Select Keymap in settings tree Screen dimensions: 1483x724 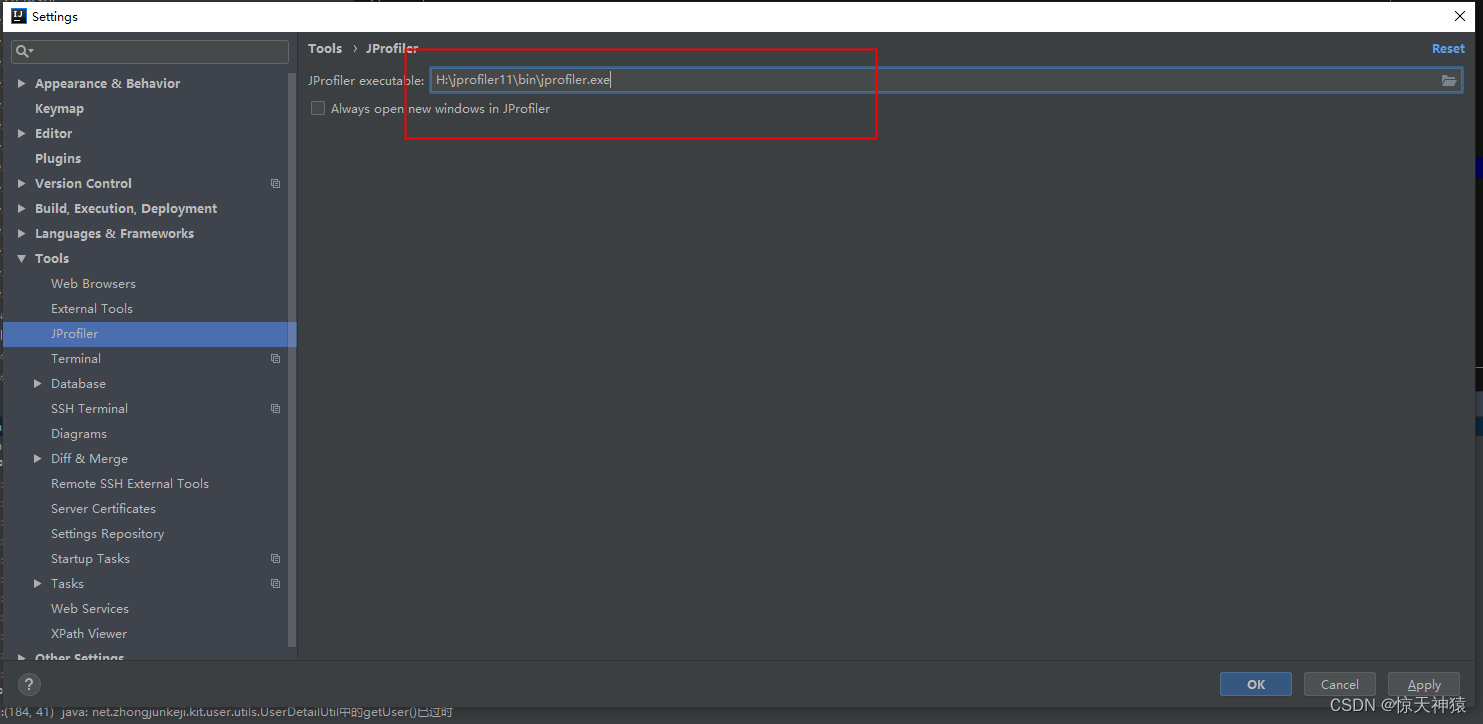[x=59, y=109]
